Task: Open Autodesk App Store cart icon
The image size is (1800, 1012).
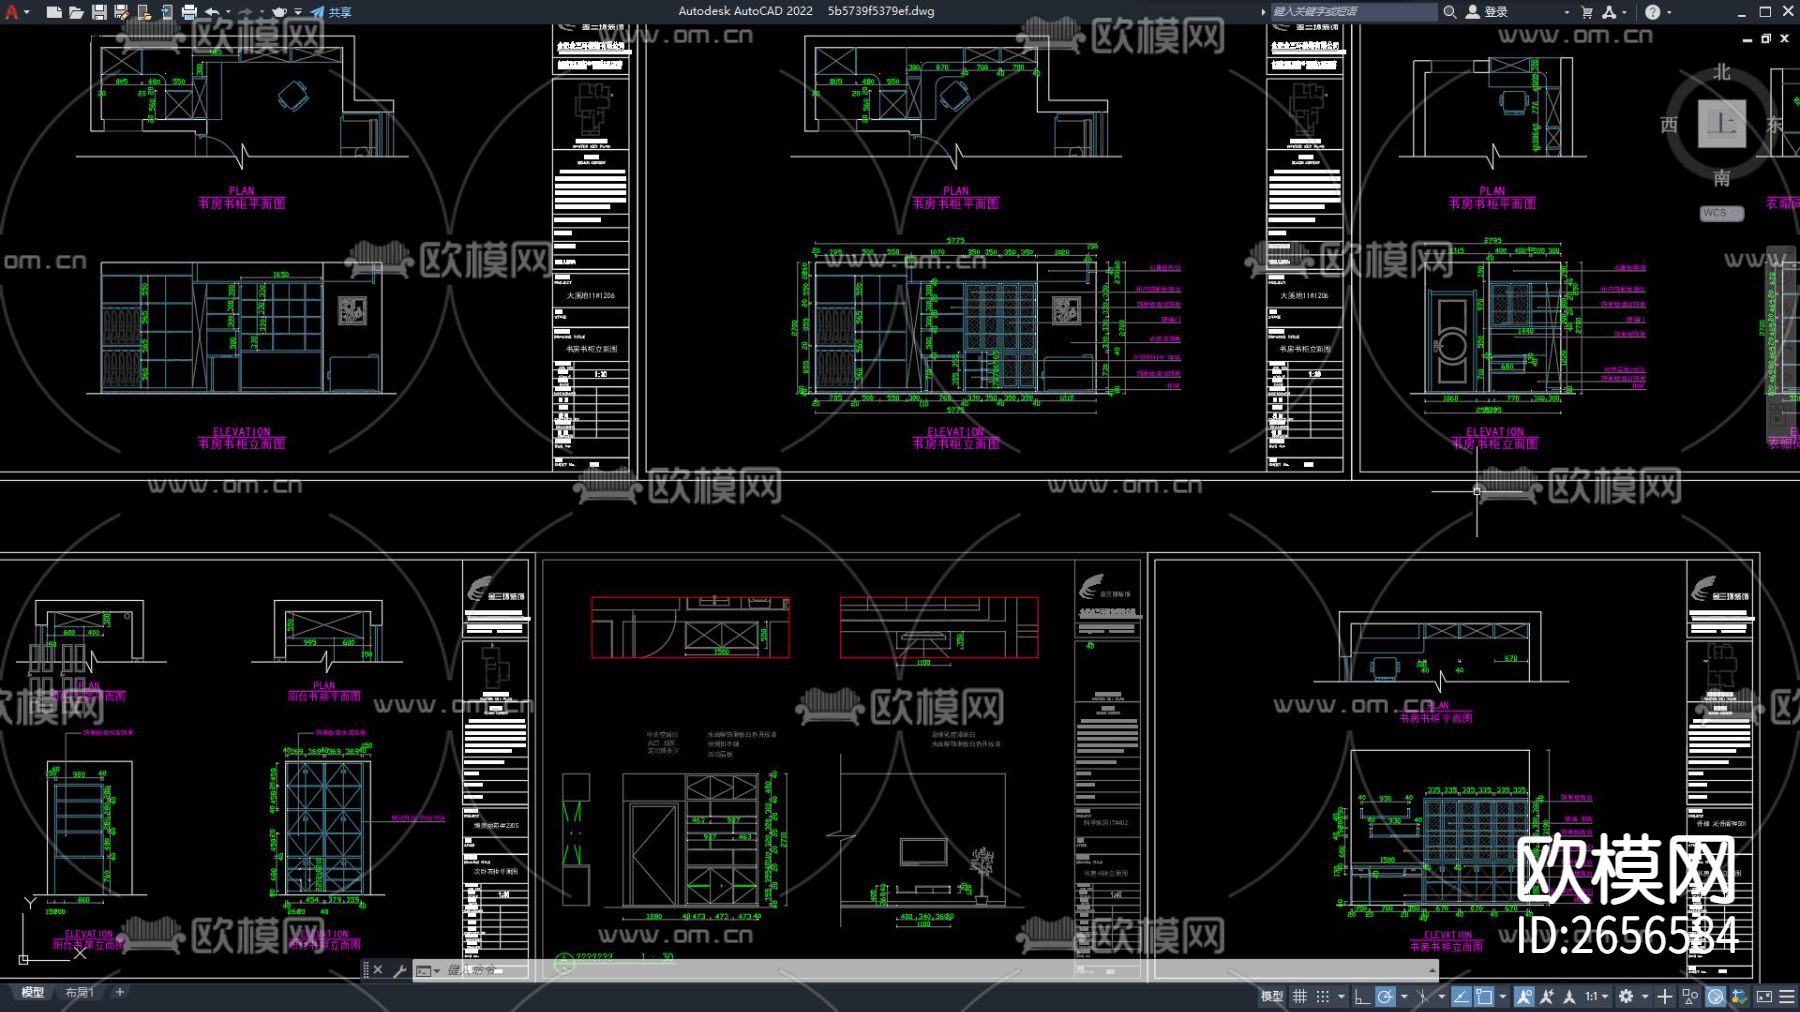Action: click(x=1587, y=12)
